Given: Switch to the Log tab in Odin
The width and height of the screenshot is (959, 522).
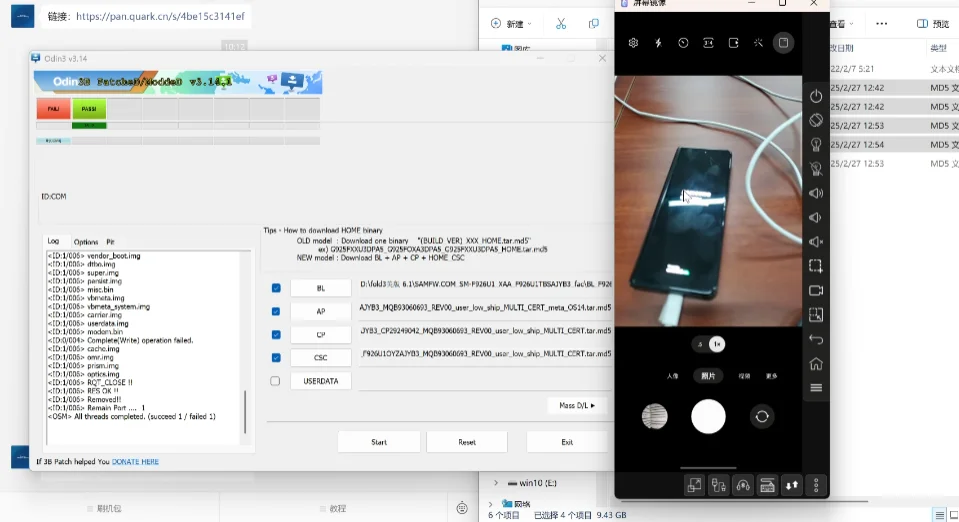Looking at the screenshot, I should [53, 241].
